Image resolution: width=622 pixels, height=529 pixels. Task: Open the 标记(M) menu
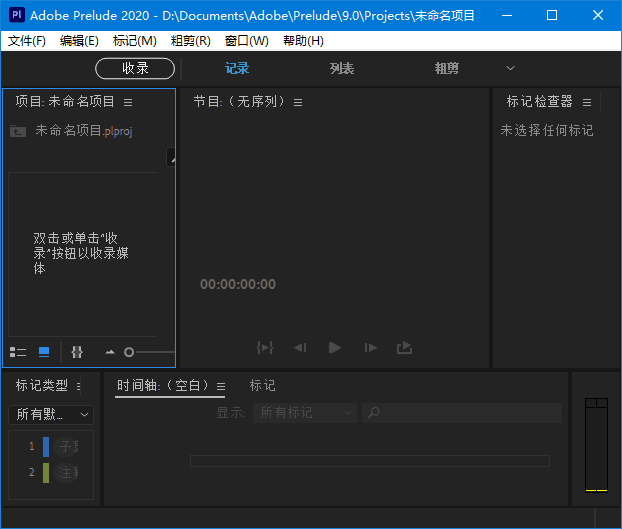tap(134, 41)
